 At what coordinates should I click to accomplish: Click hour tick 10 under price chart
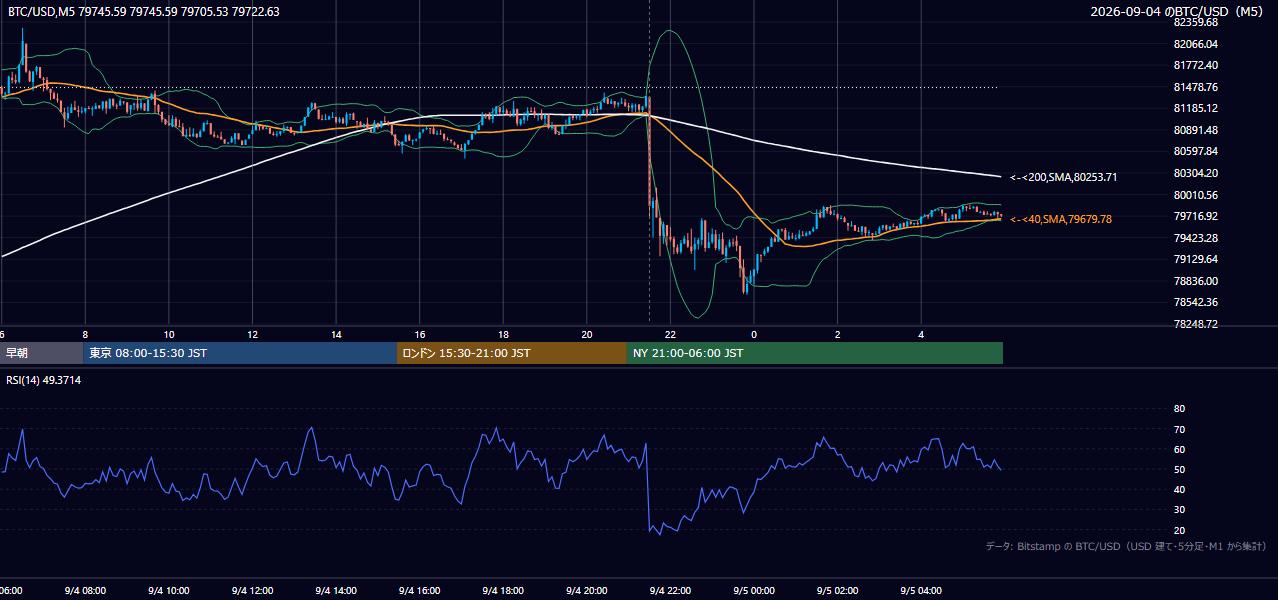tap(169, 334)
